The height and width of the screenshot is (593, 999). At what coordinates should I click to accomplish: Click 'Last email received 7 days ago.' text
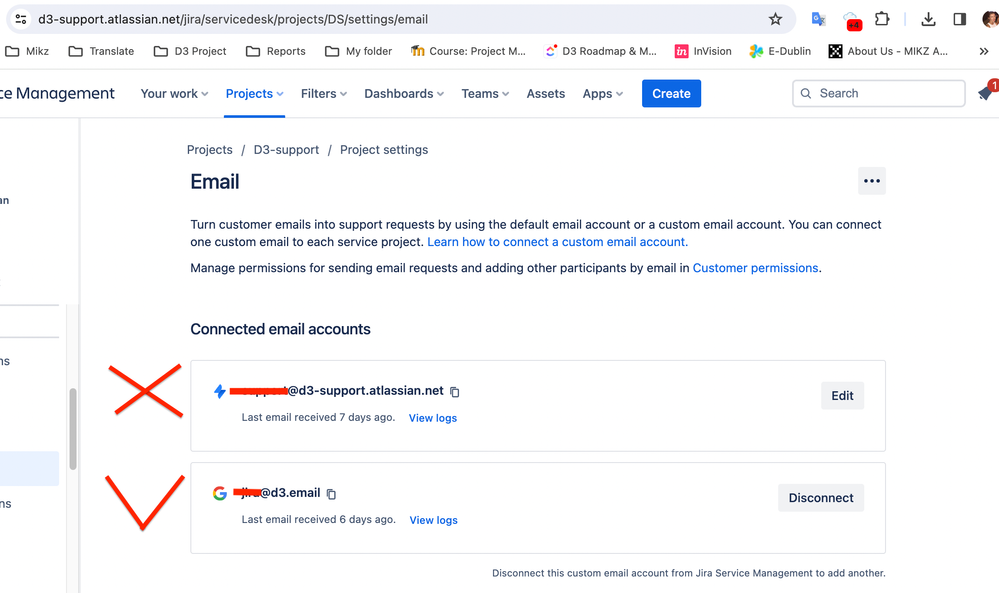(x=318, y=417)
